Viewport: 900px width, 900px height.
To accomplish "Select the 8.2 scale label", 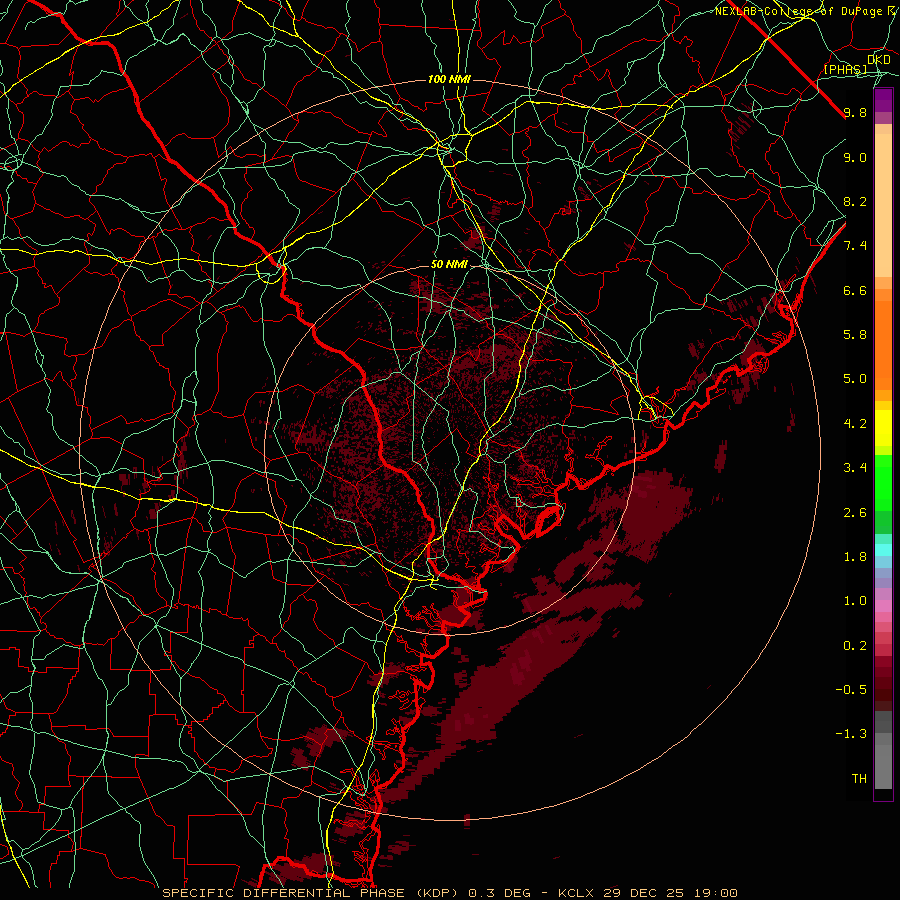I will coord(855,201).
